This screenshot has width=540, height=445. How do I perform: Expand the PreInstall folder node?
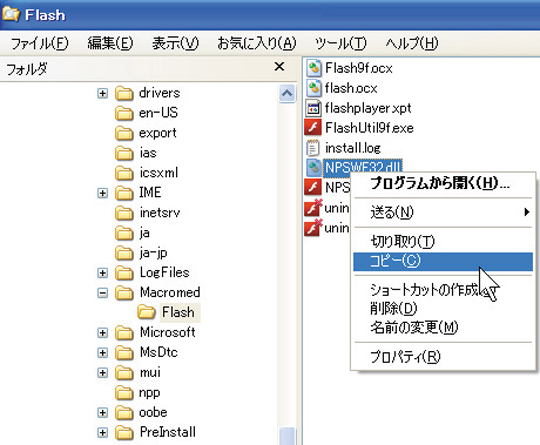click(x=102, y=433)
